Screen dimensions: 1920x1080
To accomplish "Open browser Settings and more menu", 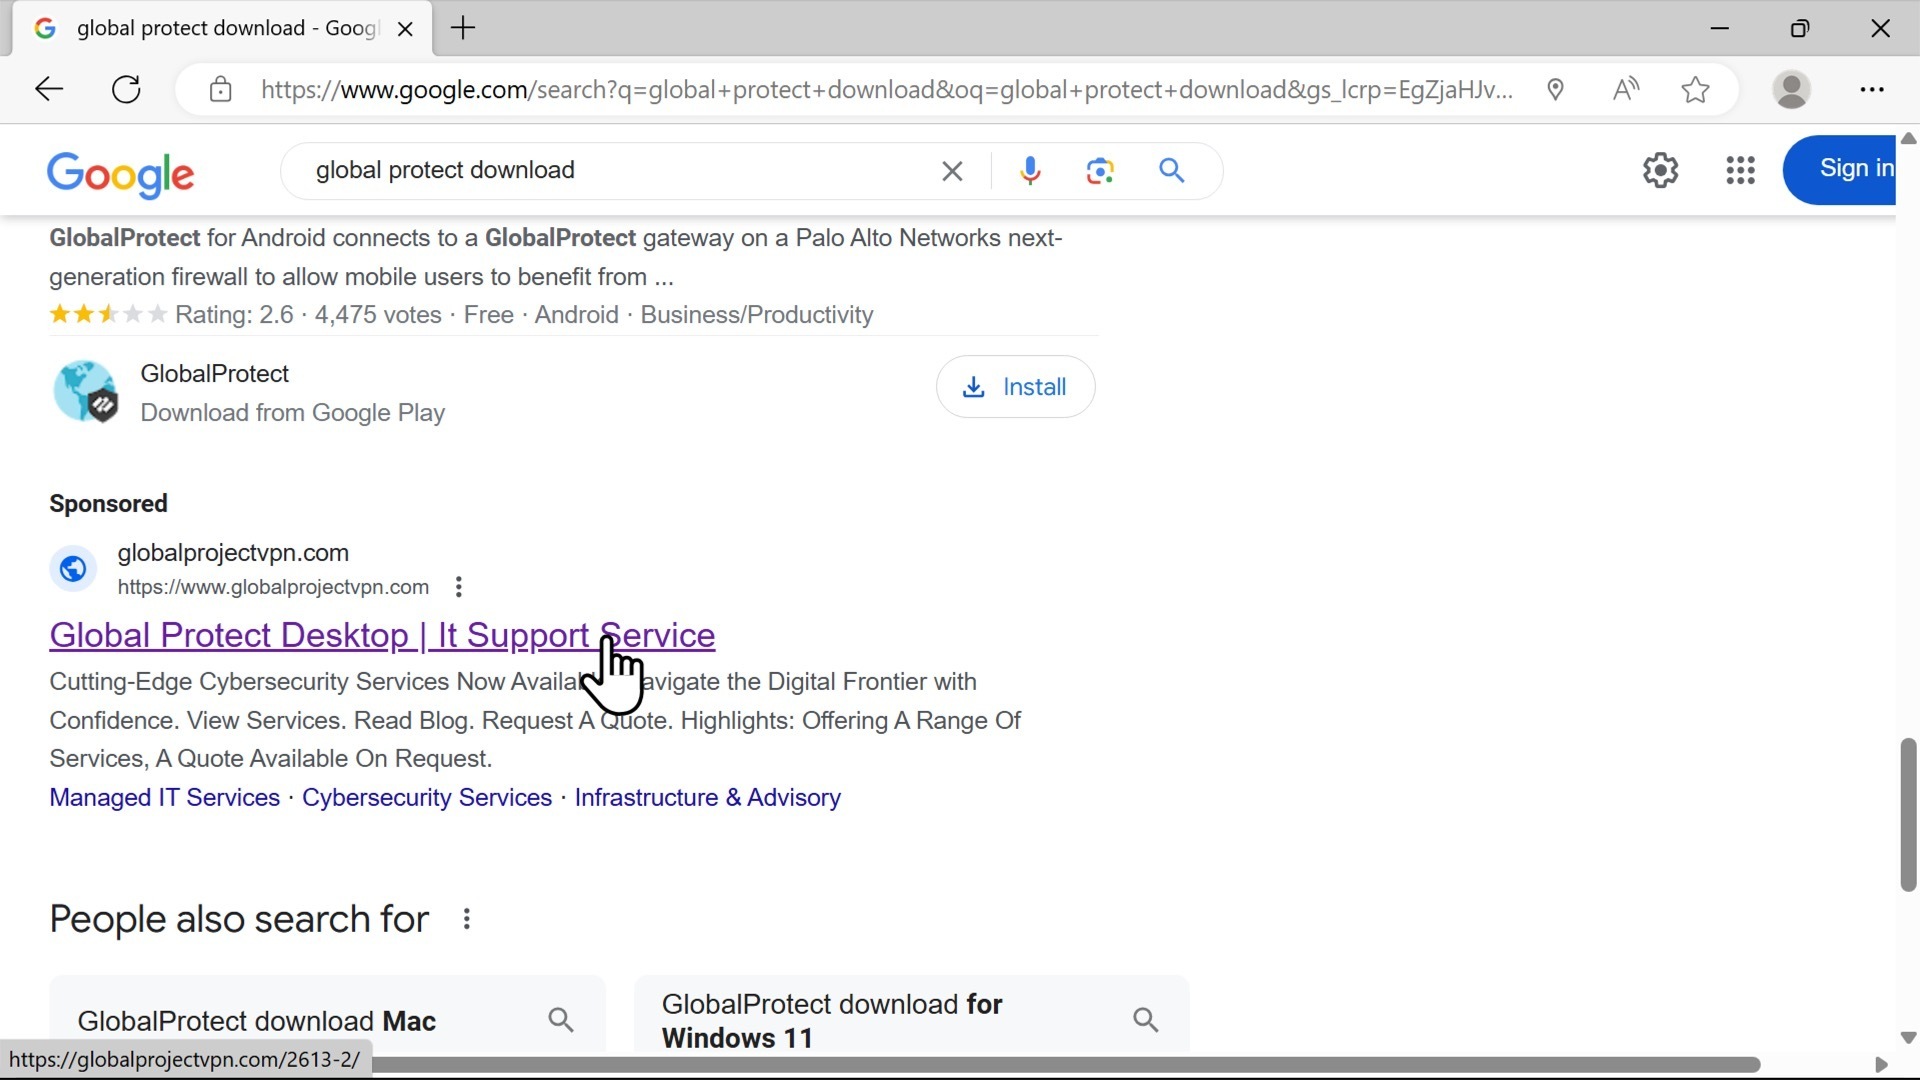I will [1872, 89].
